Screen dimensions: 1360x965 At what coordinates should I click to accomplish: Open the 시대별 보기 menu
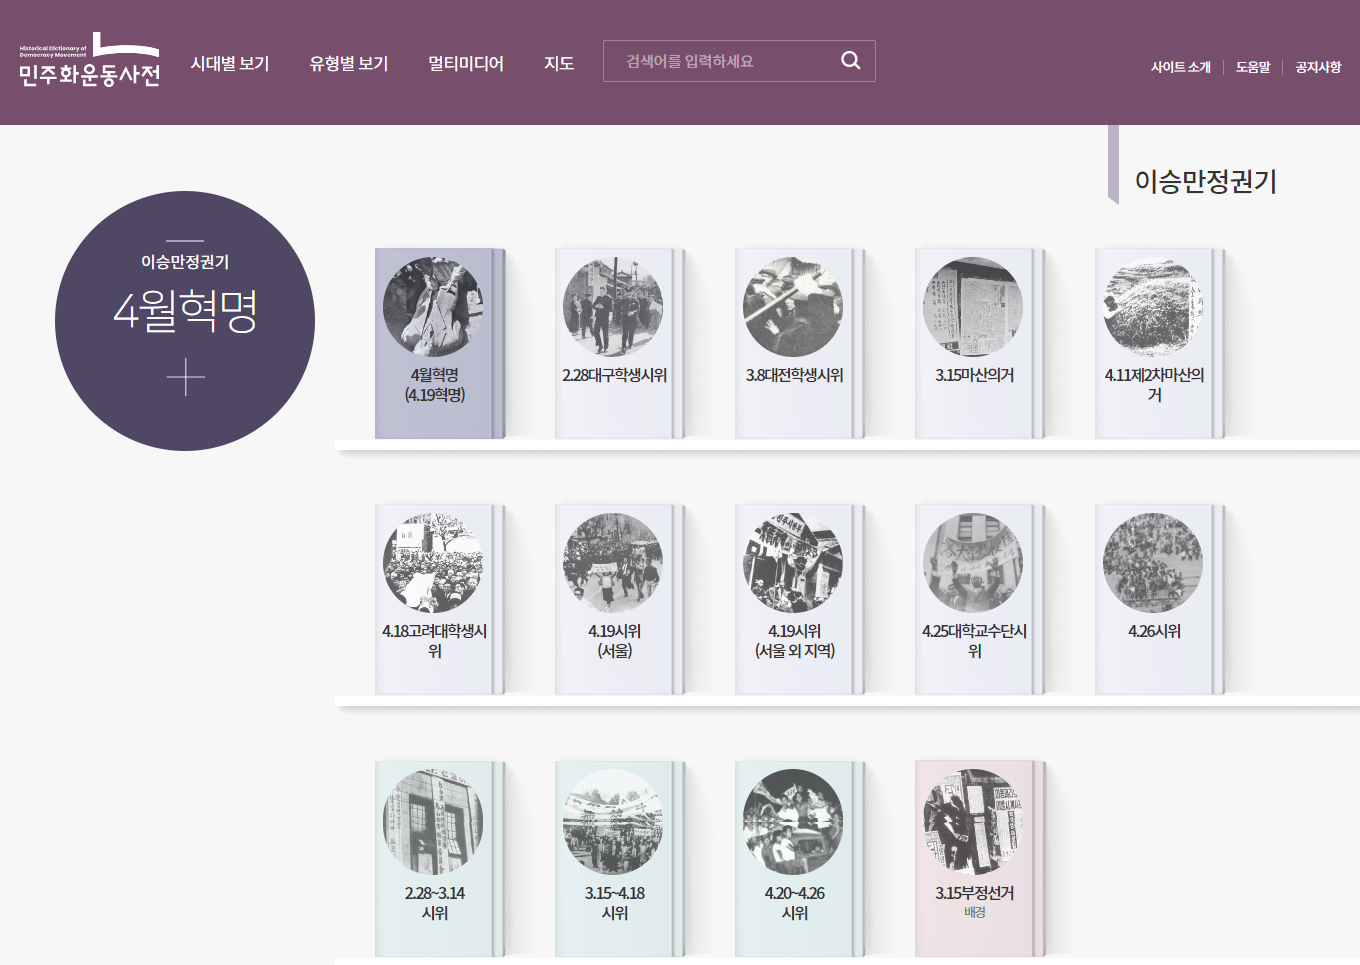pyautogui.click(x=230, y=63)
